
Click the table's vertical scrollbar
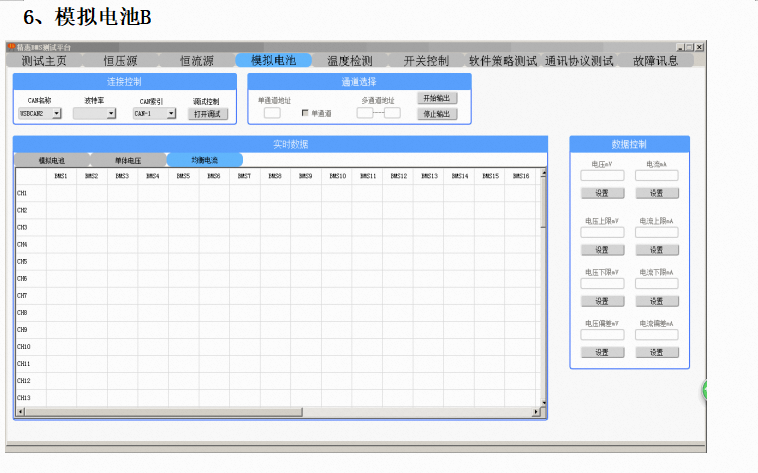pos(544,290)
